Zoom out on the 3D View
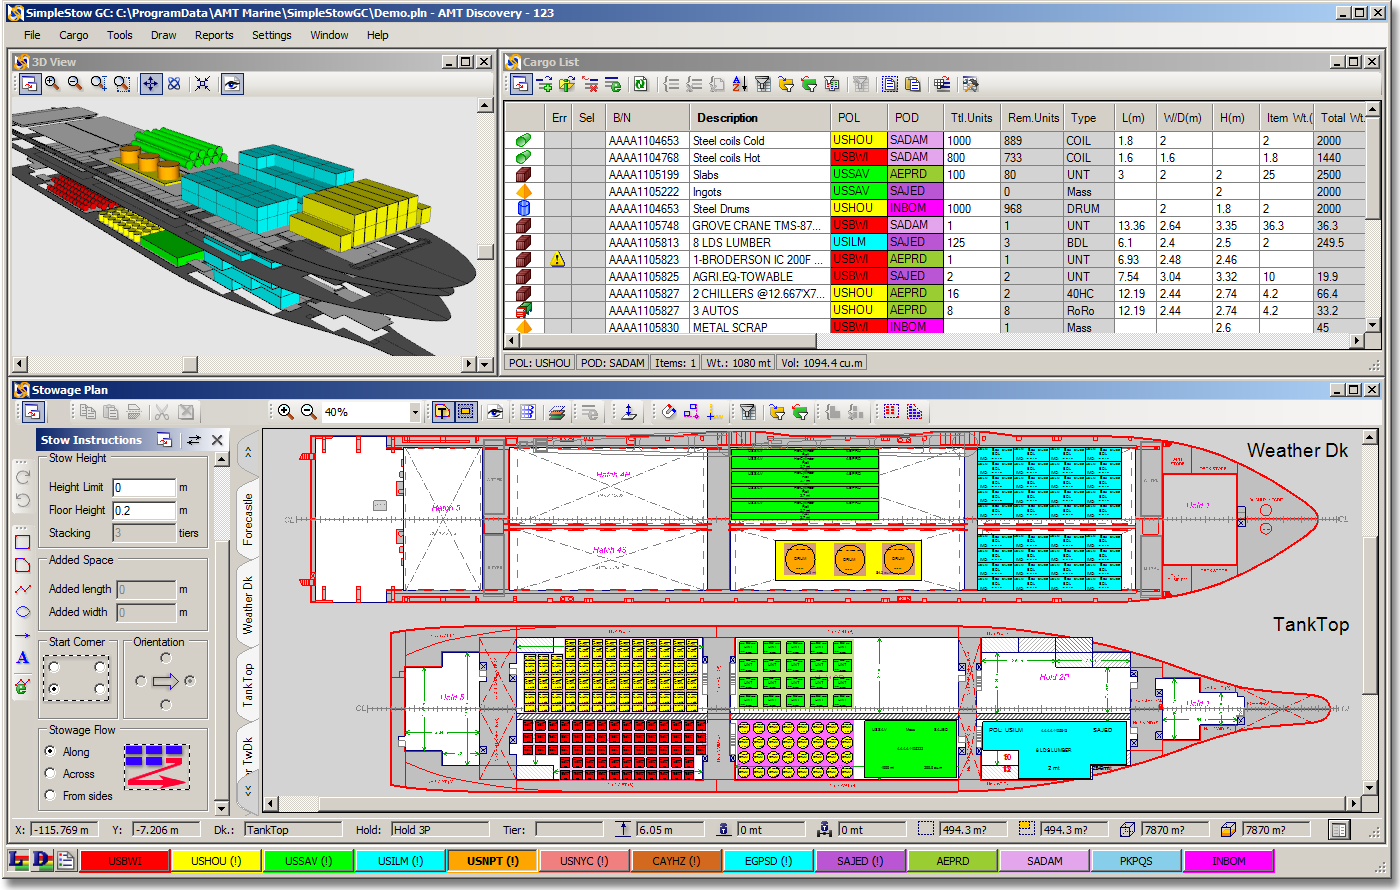 pyautogui.click(x=75, y=84)
